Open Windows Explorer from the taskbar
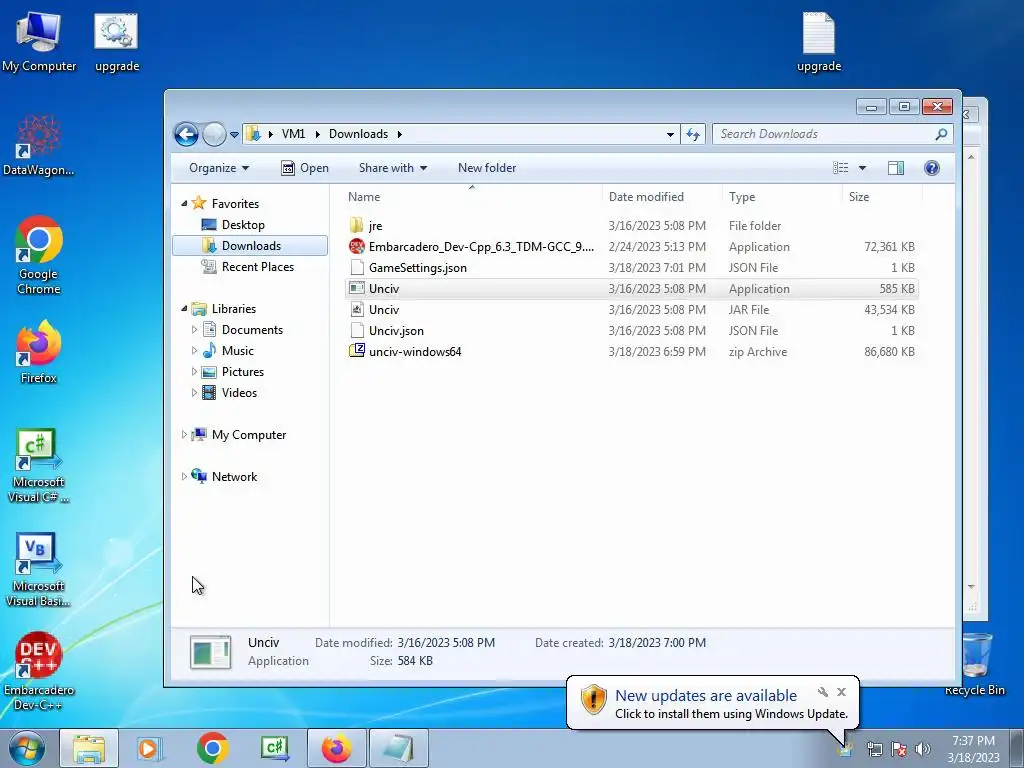Screen dimensions: 1024x768 (89, 748)
